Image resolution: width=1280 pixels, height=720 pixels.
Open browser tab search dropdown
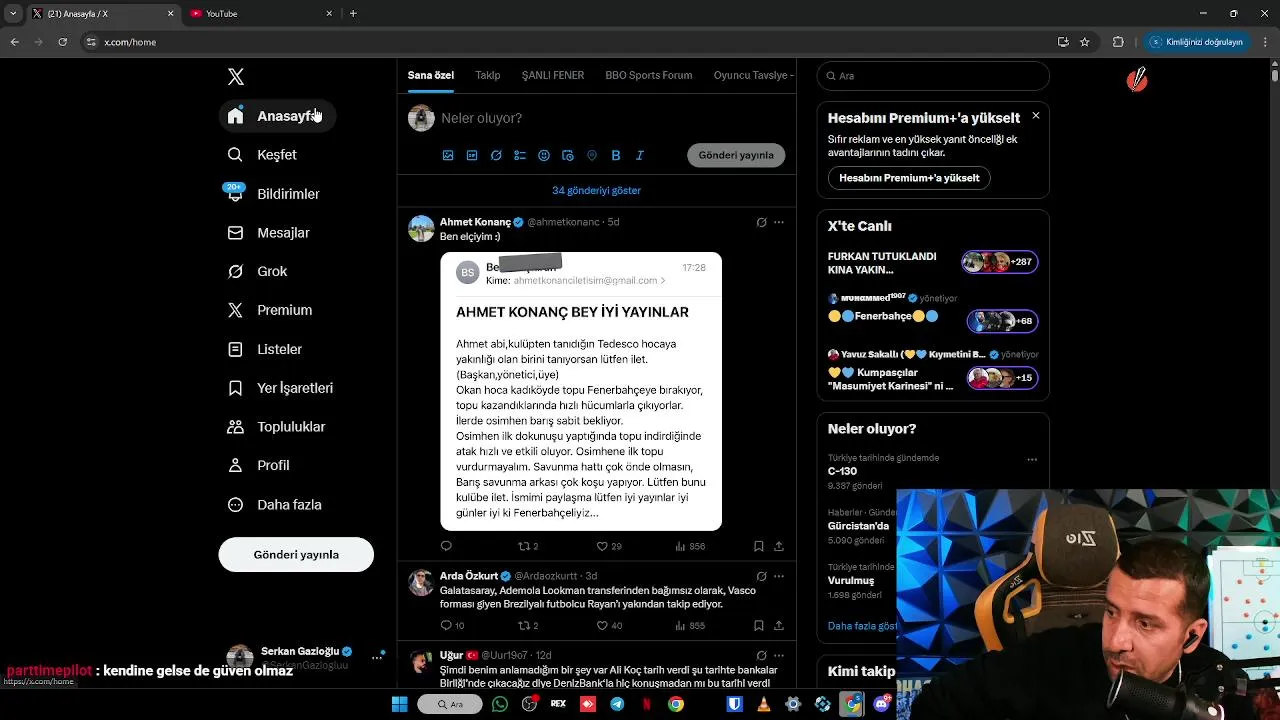pos(13,13)
